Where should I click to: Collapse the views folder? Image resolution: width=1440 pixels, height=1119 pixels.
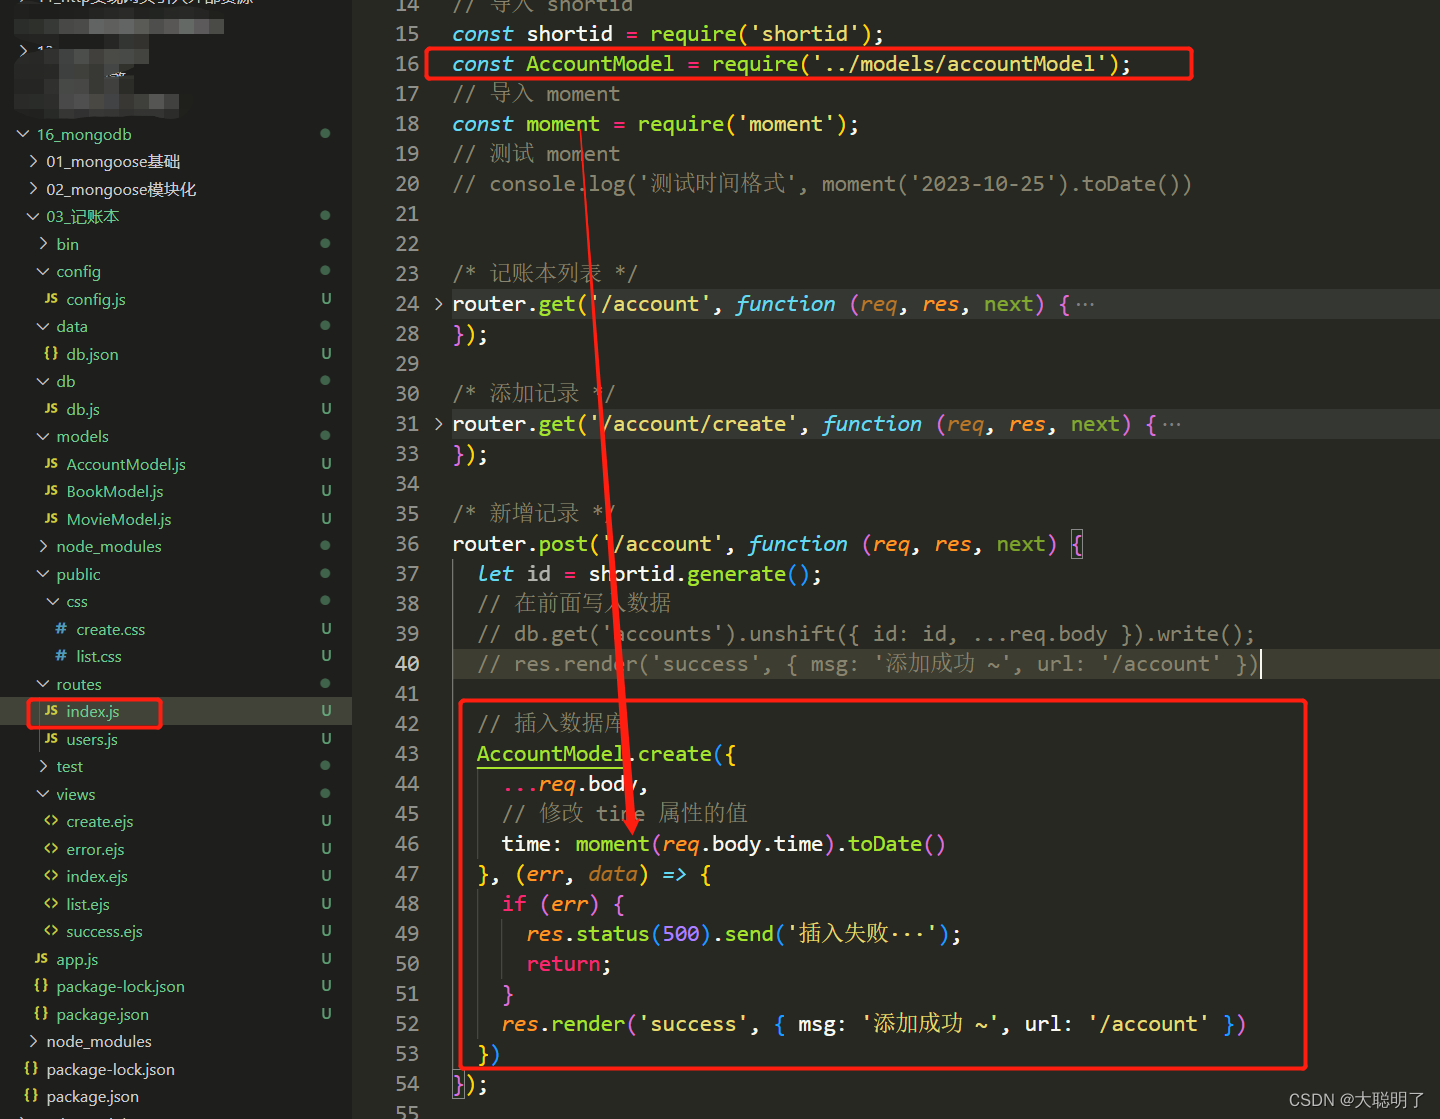click(x=43, y=794)
